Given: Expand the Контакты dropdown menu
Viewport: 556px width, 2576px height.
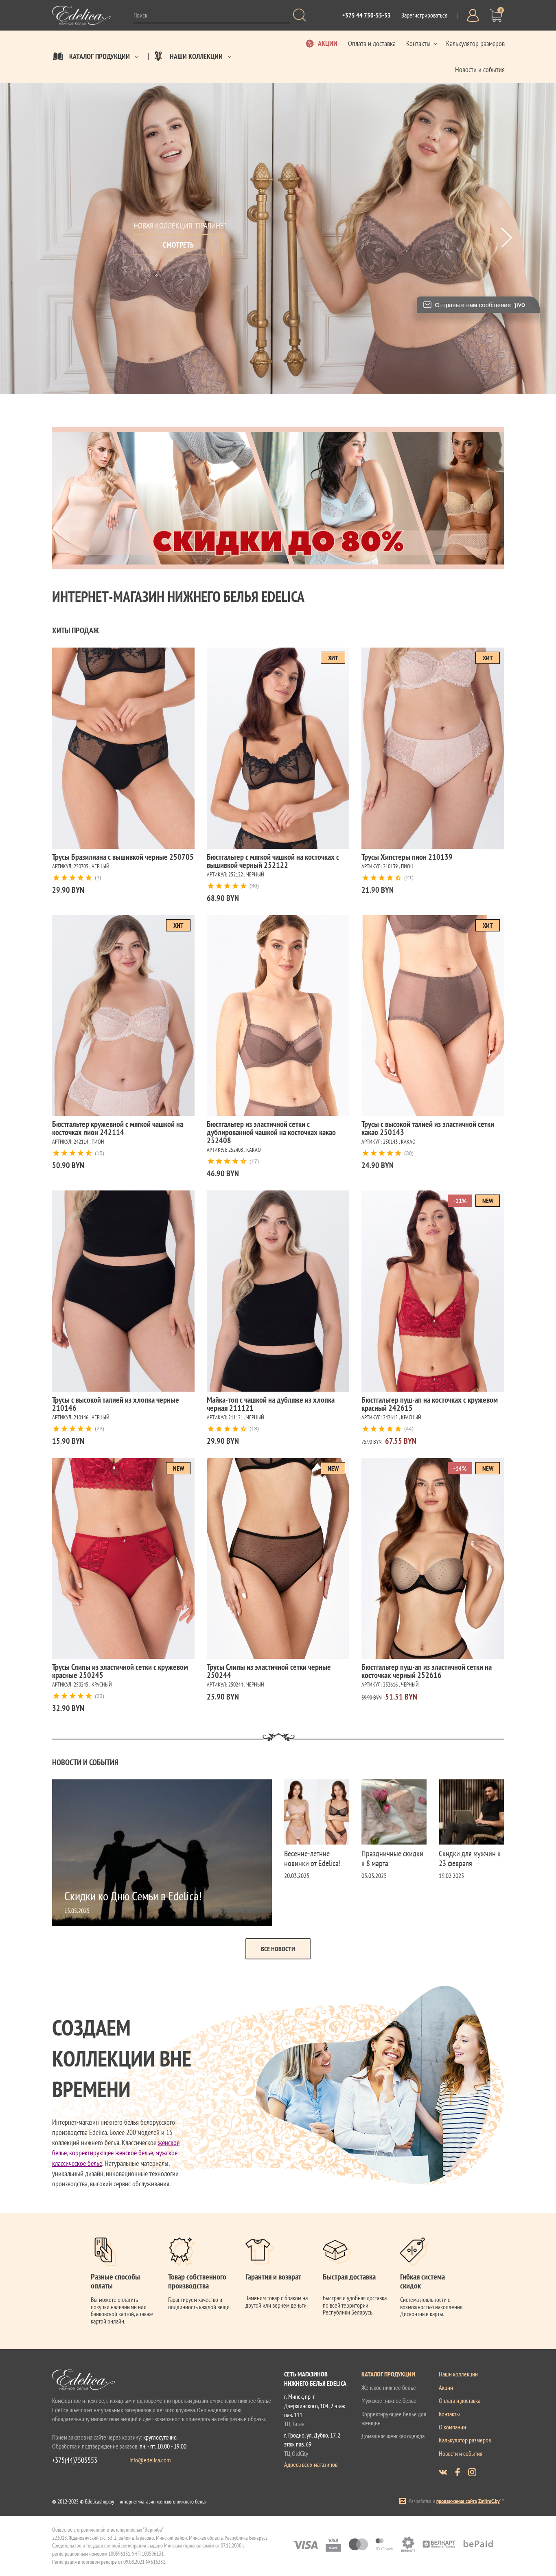Looking at the screenshot, I should click(421, 44).
